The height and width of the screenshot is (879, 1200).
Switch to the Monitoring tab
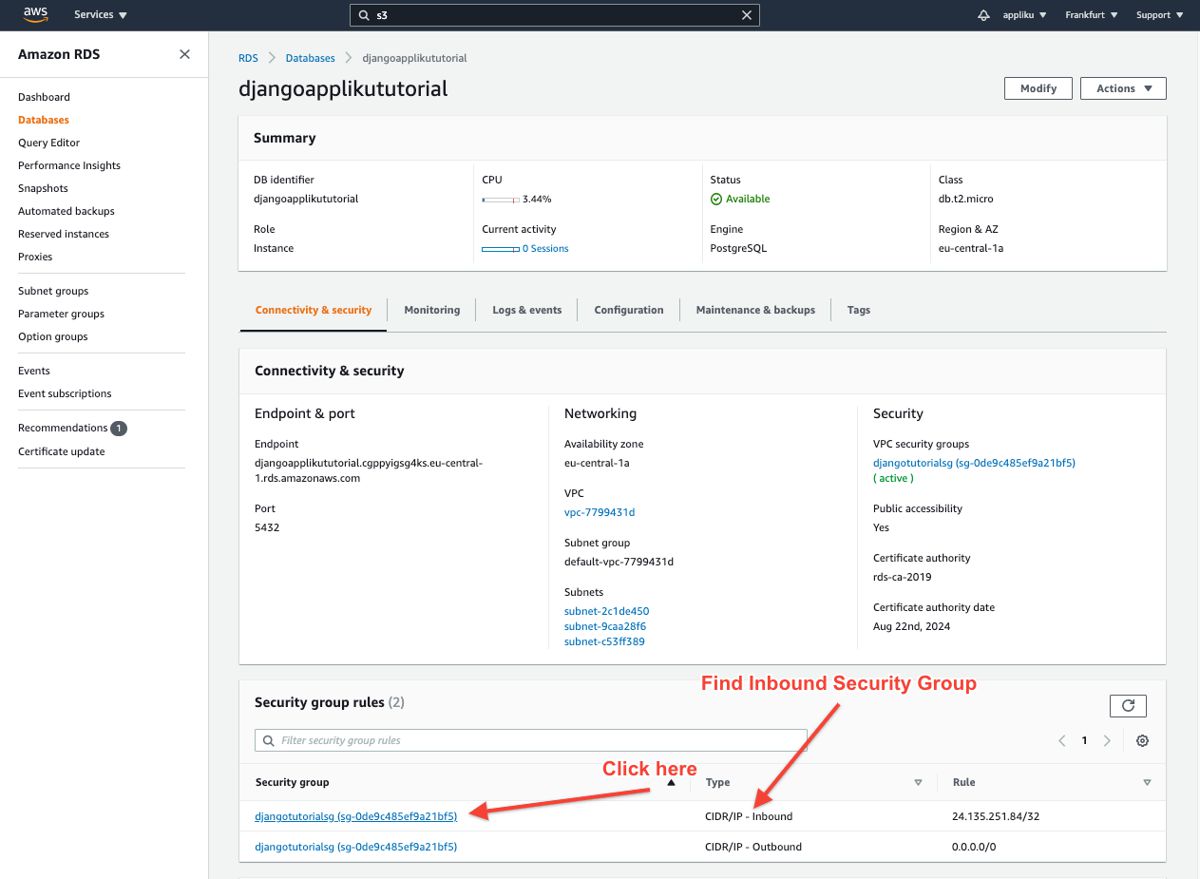[432, 310]
